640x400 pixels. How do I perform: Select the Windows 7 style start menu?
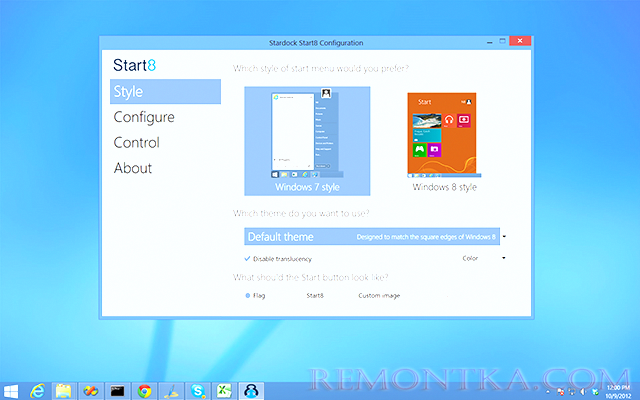tap(307, 141)
